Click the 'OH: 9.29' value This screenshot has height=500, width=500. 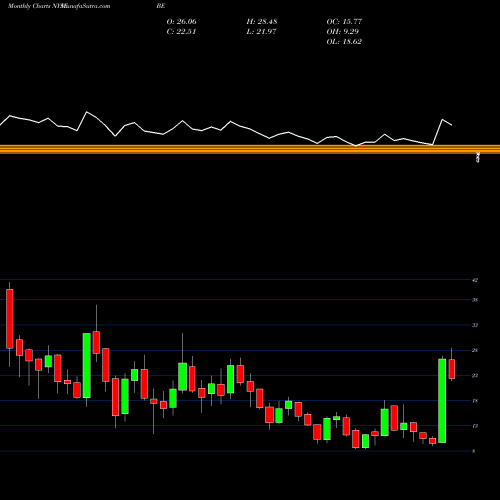[342, 32]
